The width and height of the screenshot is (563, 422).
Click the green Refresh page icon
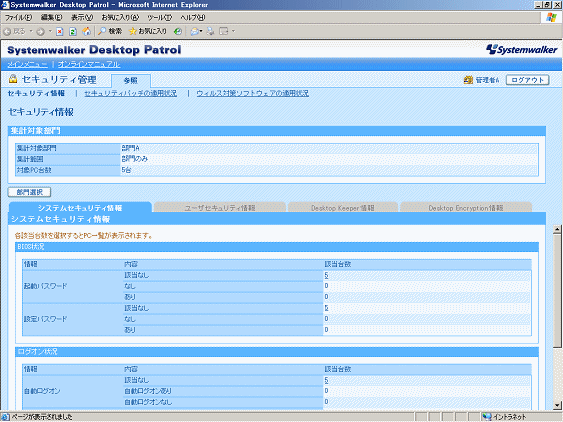click(x=73, y=32)
